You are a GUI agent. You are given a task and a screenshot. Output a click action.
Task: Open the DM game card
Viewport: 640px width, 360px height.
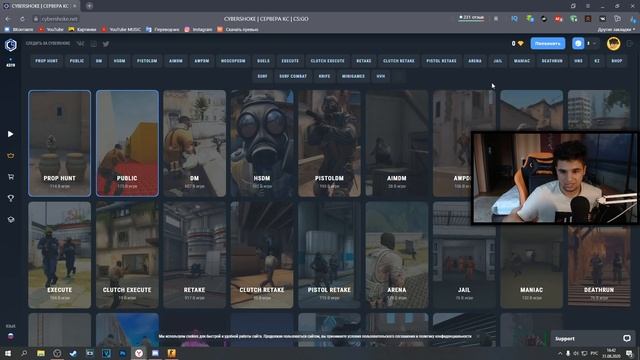coord(194,143)
